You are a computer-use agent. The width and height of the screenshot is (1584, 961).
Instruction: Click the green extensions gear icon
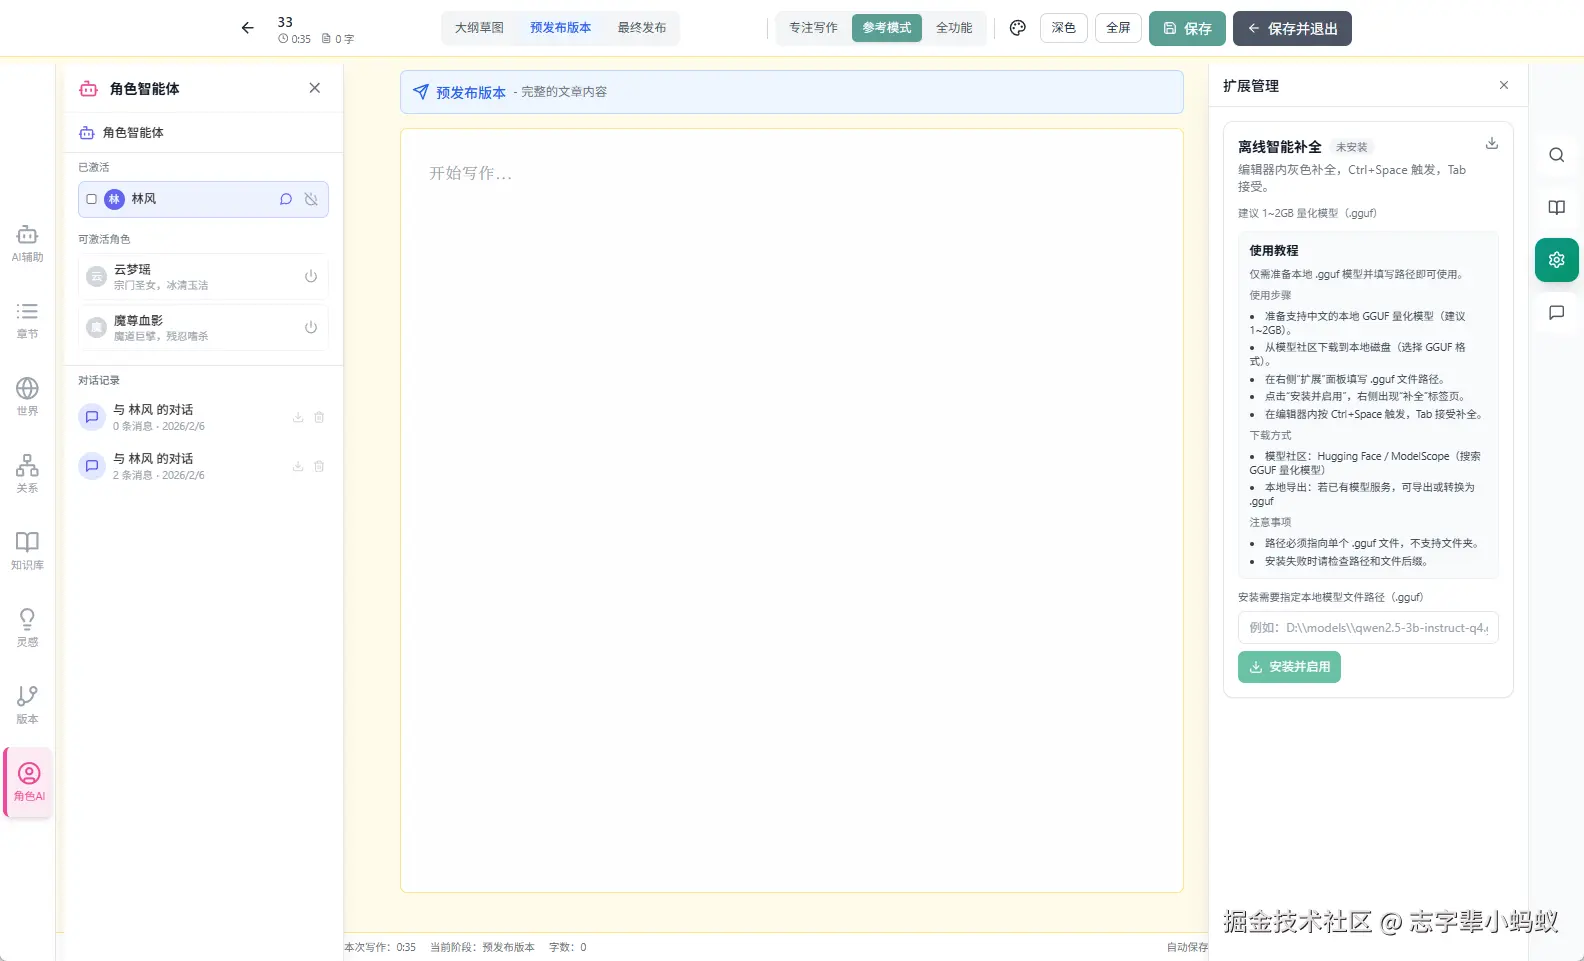[x=1557, y=260]
